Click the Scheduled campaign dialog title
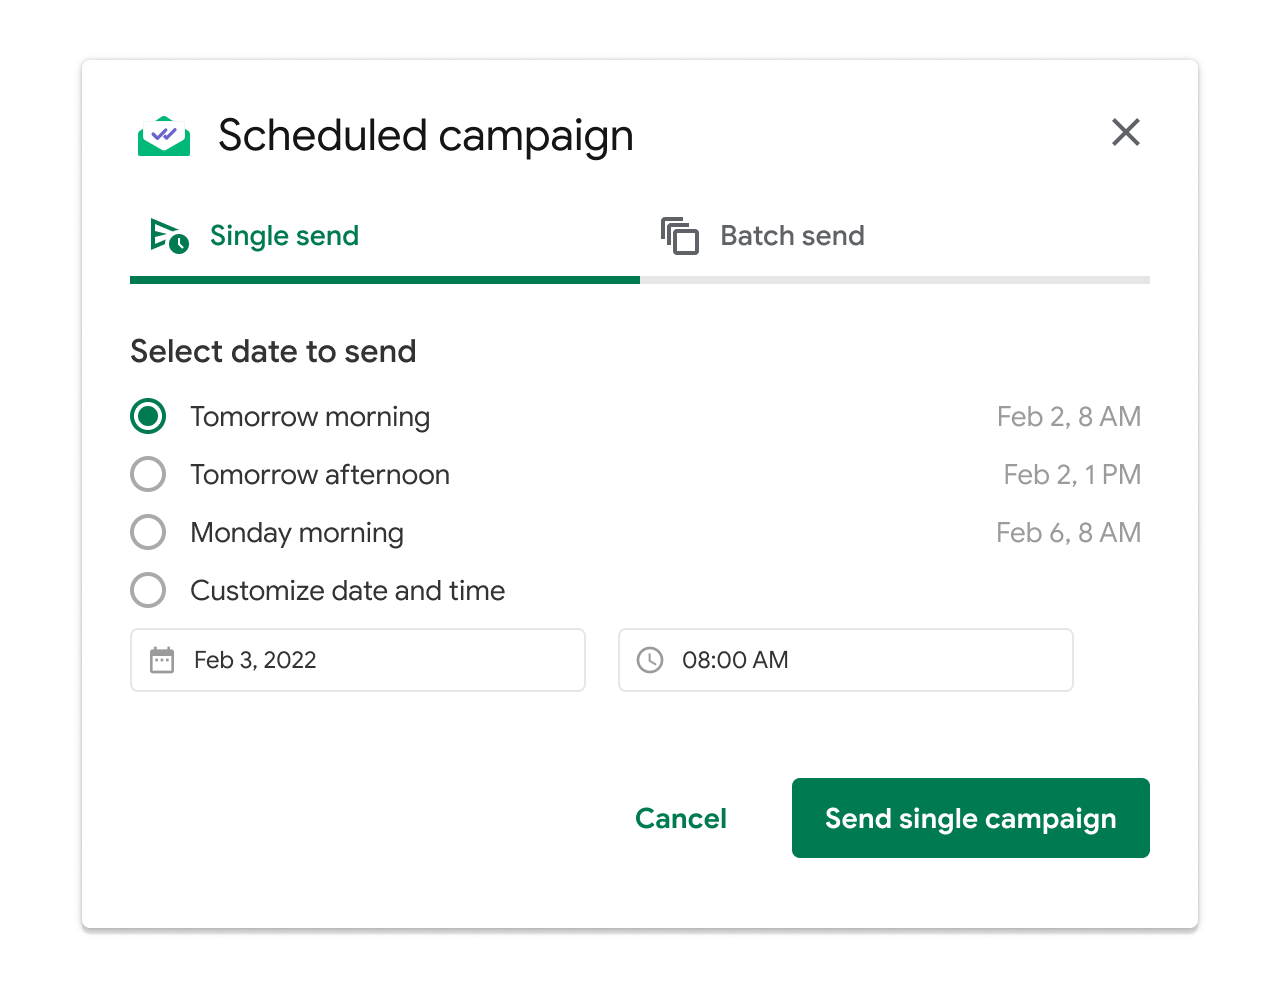Viewport: 1280px width, 988px height. pyautogui.click(x=426, y=136)
